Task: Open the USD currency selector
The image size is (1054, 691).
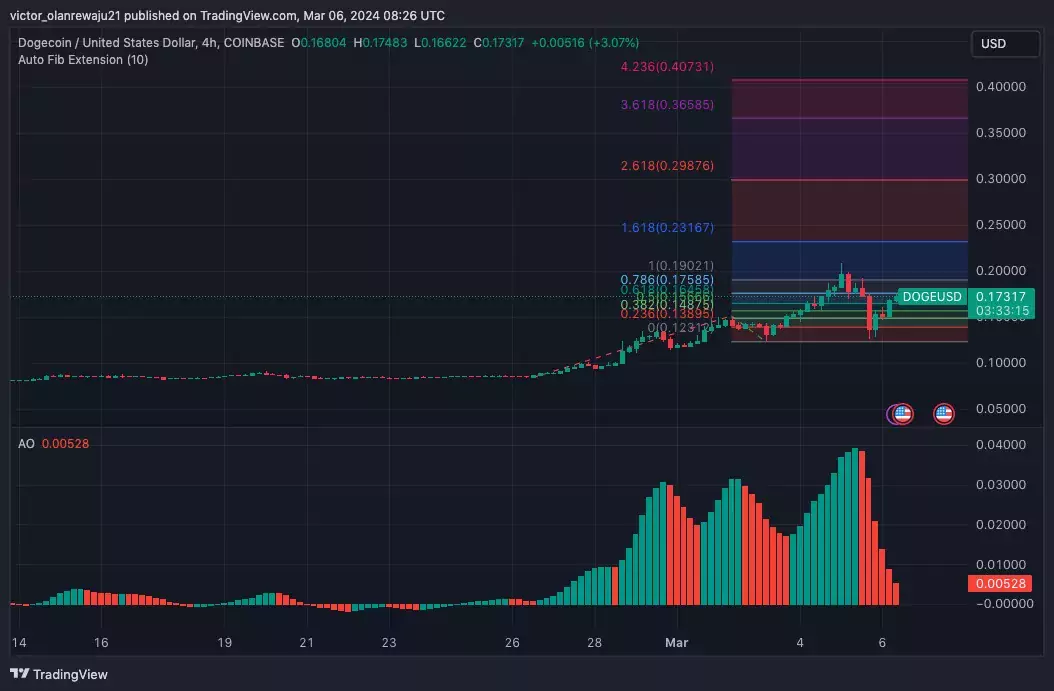Action: [x=1005, y=44]
